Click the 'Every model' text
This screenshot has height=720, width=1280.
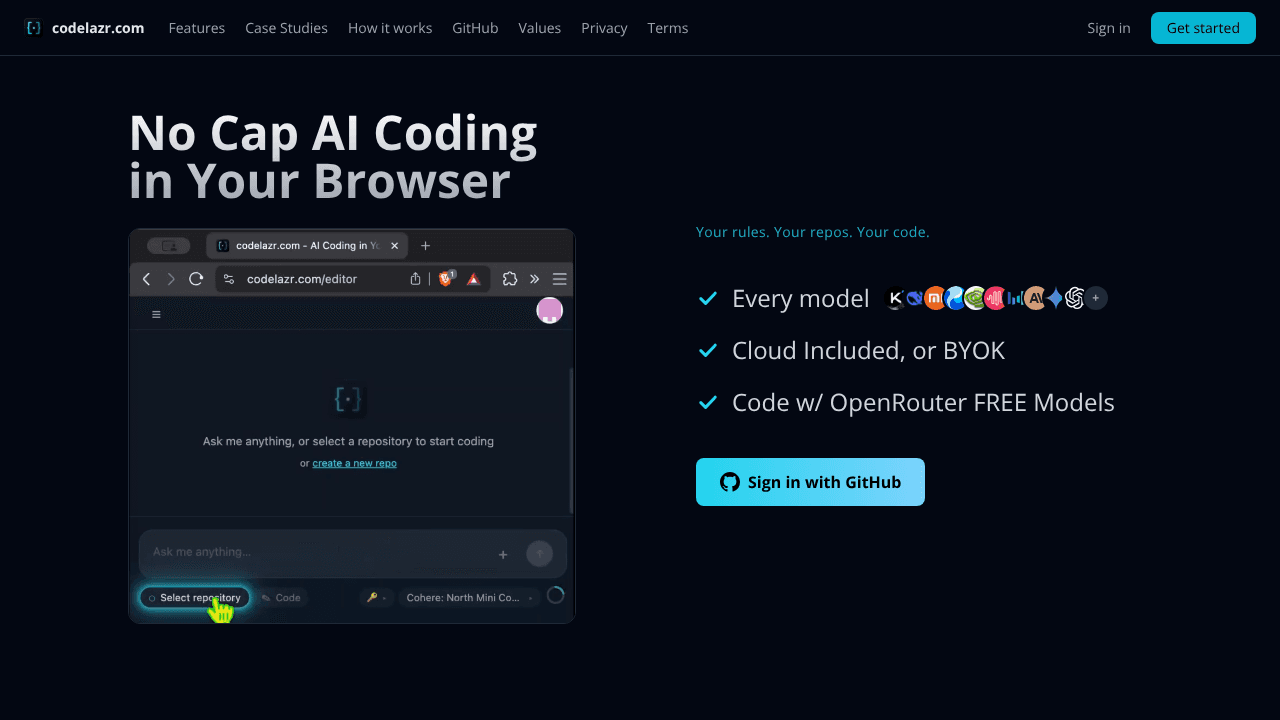click(x=801, y=298)
